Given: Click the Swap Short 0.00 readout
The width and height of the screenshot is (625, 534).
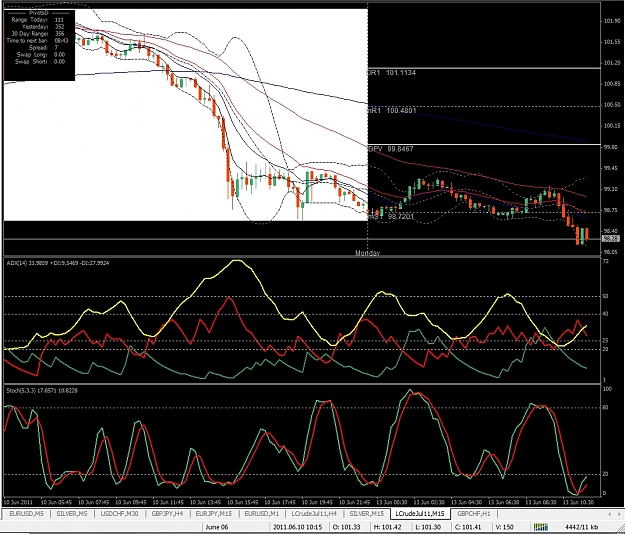Looking at the screenshot, I should (39, 61).
